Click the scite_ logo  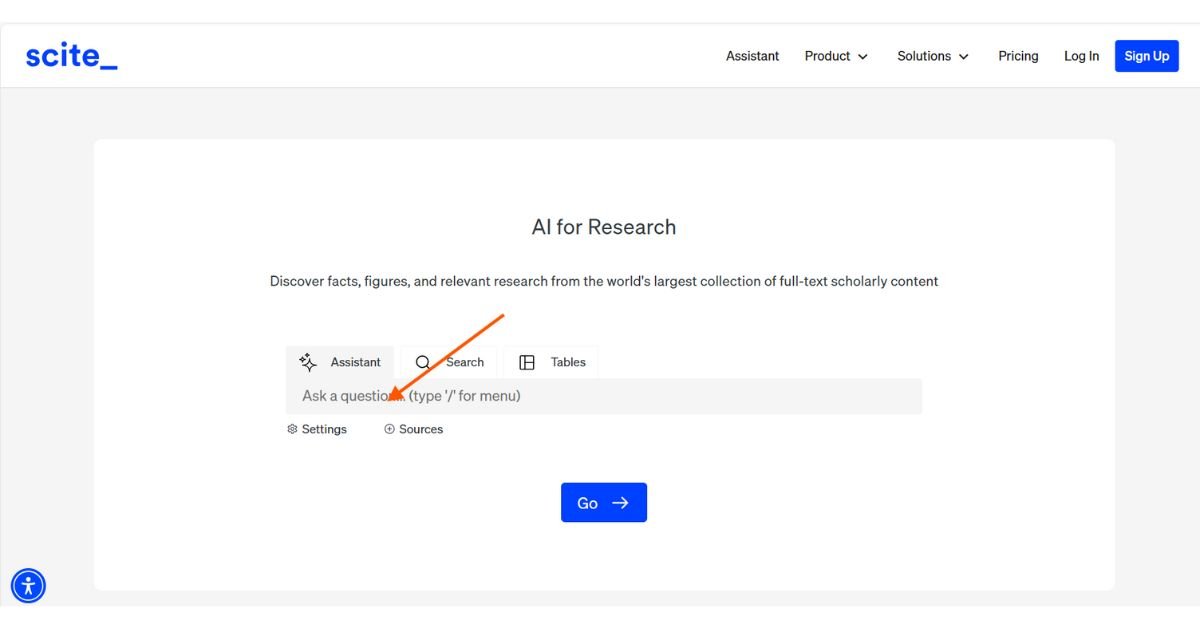click(x=70, y=55)
